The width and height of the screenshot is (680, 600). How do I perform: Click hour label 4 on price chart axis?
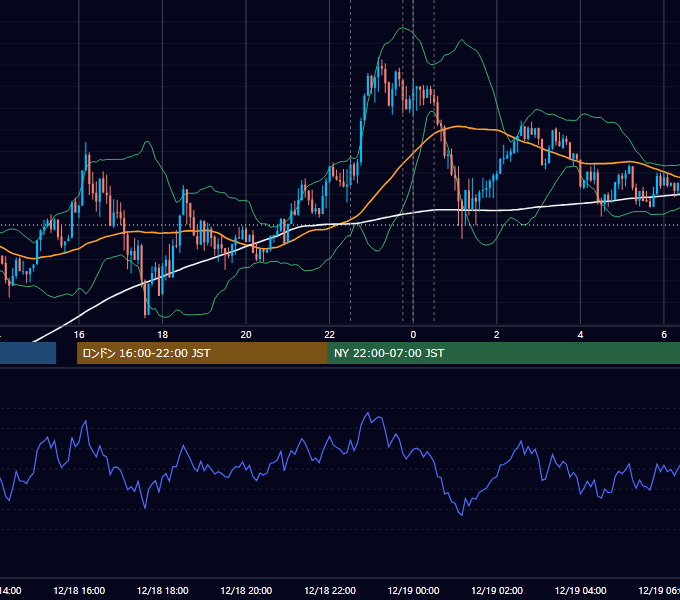(x=580, y=335)
